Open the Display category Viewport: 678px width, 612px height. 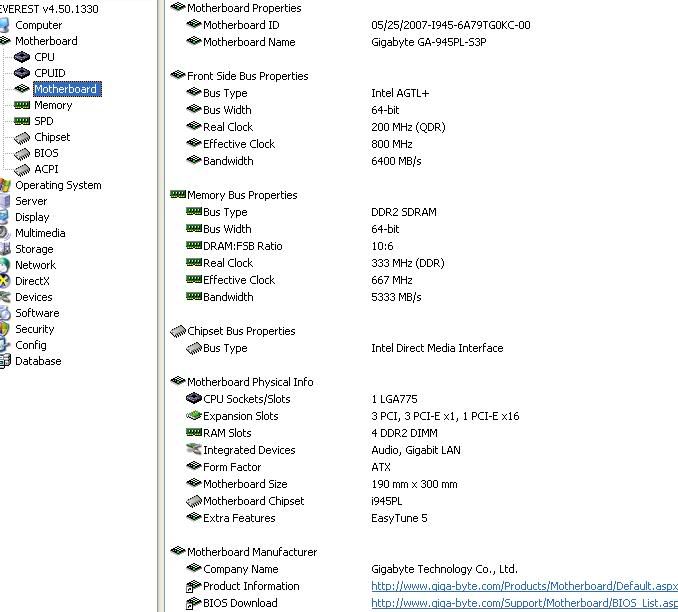coord(32,217)
